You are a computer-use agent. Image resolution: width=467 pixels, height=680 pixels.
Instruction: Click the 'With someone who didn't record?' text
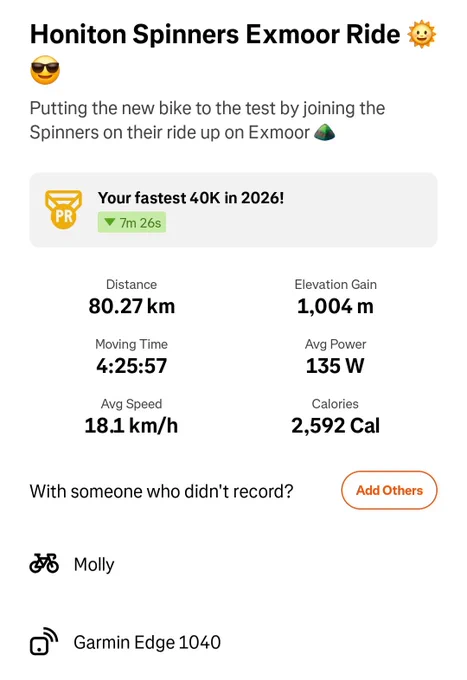click(161, 491)
